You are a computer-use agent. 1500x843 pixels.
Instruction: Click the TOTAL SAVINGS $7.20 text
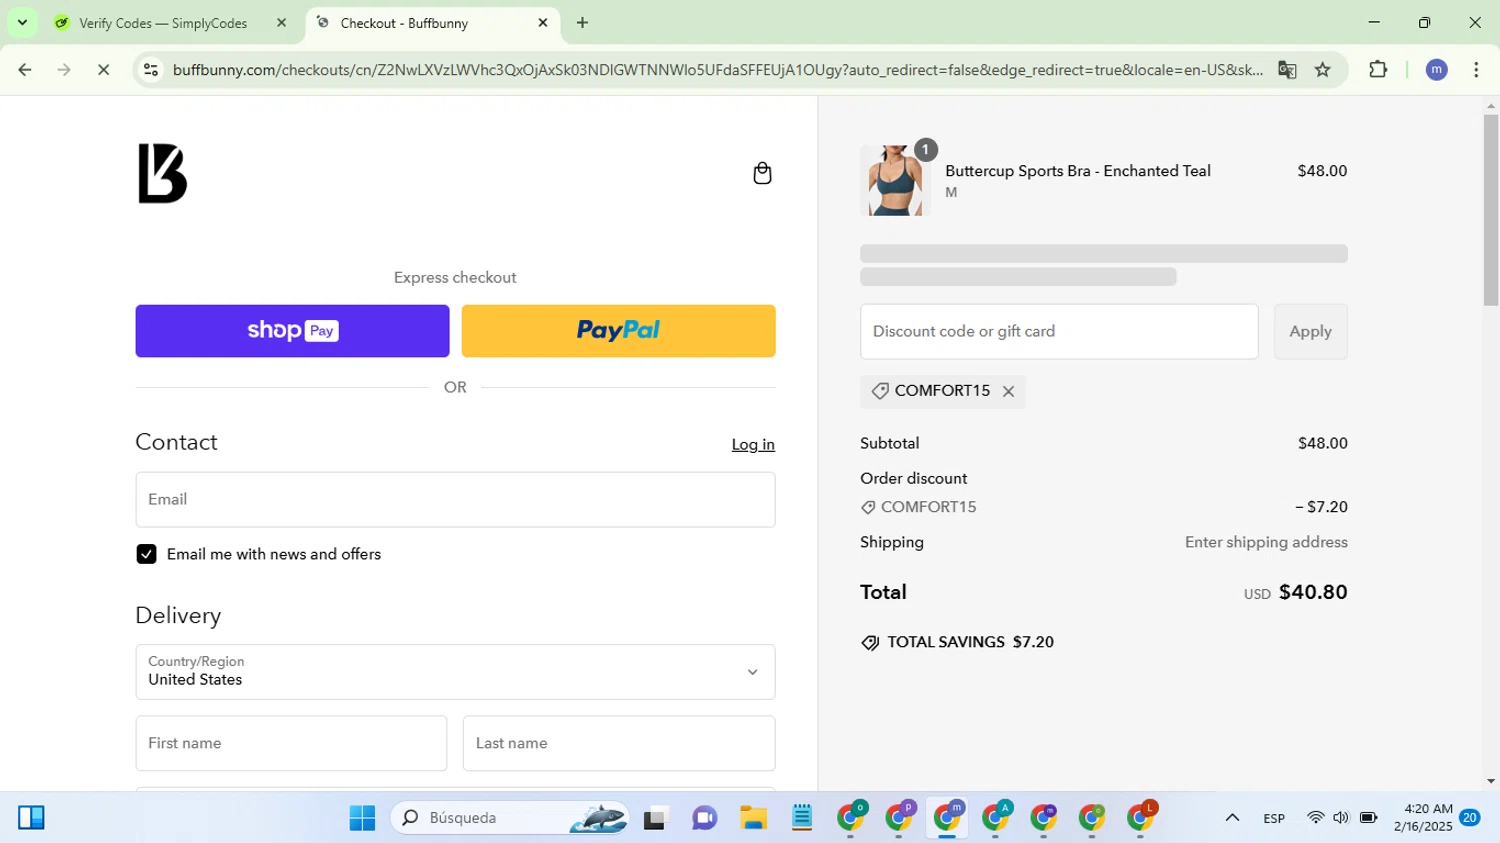point(970,642)
